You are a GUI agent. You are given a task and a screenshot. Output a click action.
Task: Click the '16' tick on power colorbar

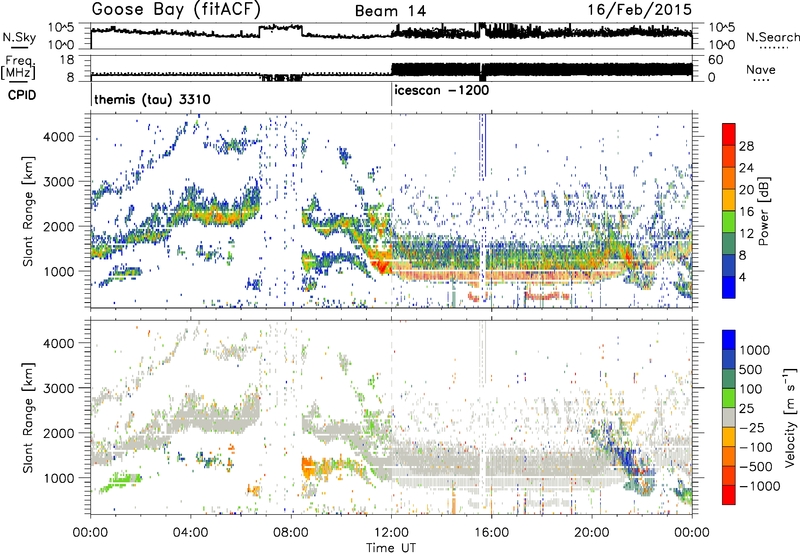click(x=746, y=212)
